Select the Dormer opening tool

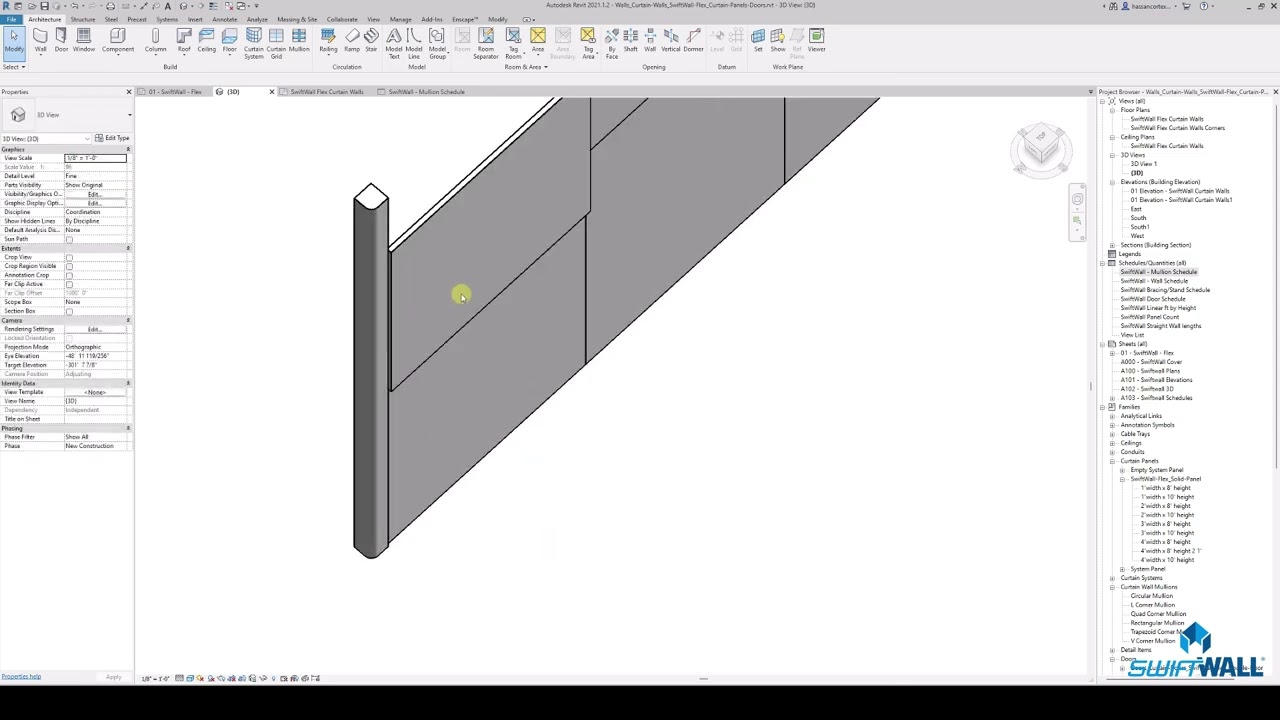point(693,41)
